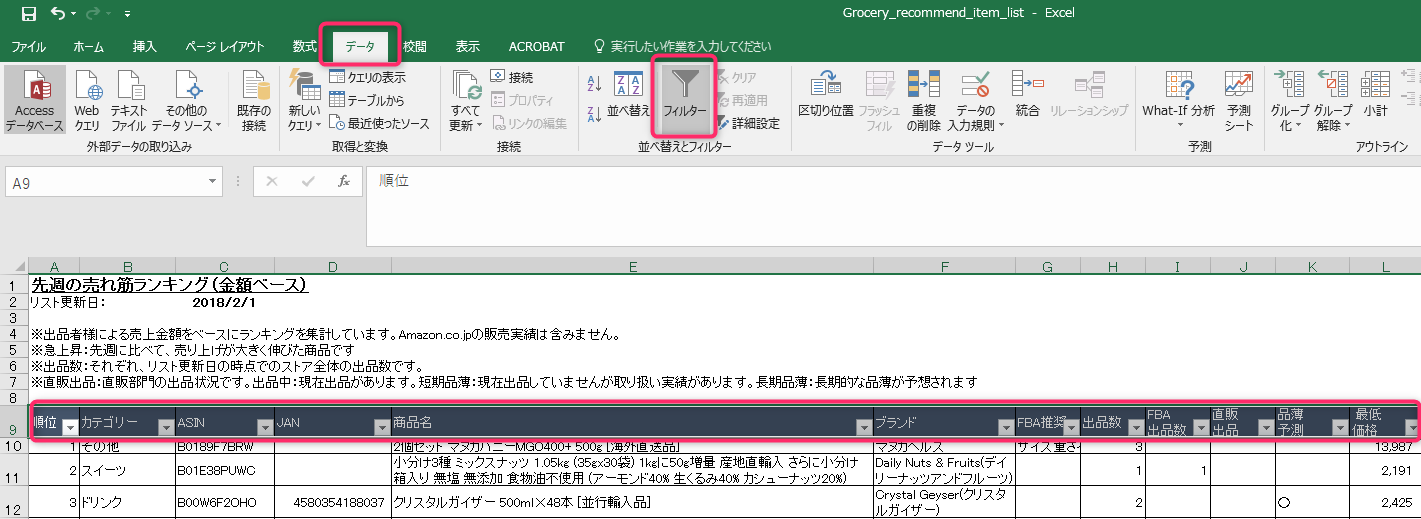The image size is (1421, 519).
Task: Import from text file icon
Action: [x=129, y=90]
